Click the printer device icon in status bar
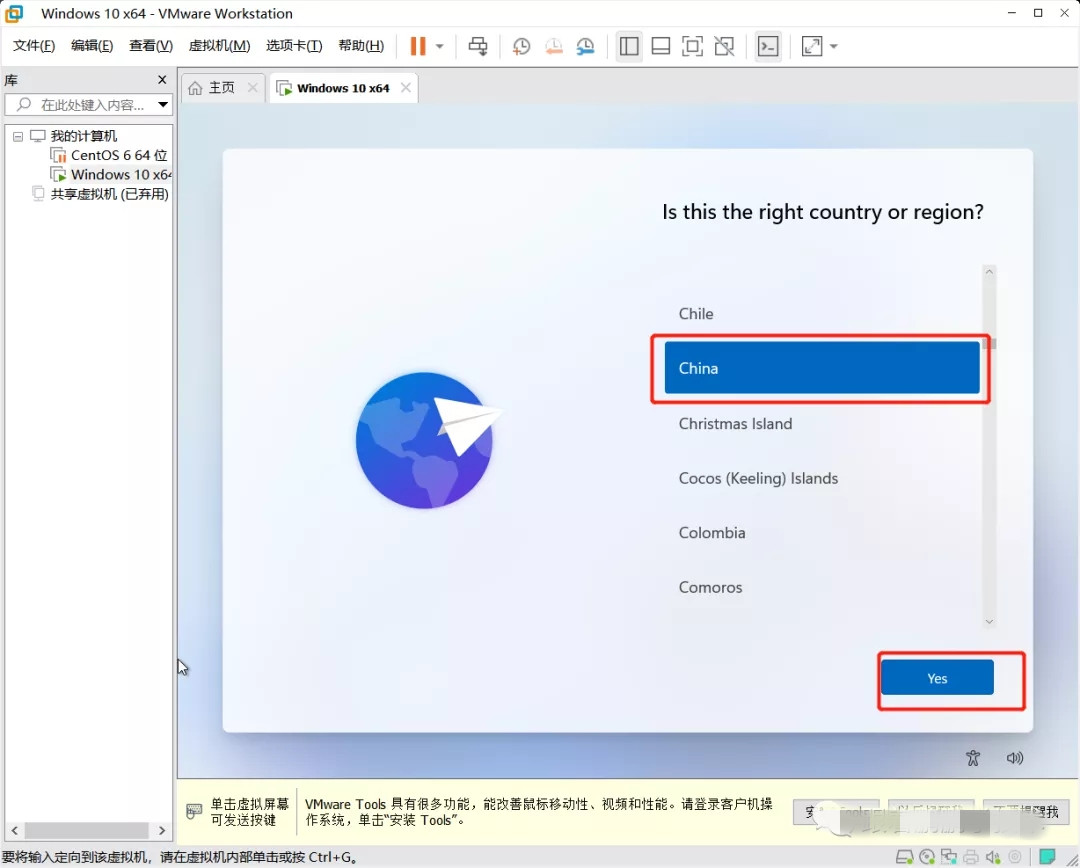This screenshot has width=1080, height=868. 970,857
